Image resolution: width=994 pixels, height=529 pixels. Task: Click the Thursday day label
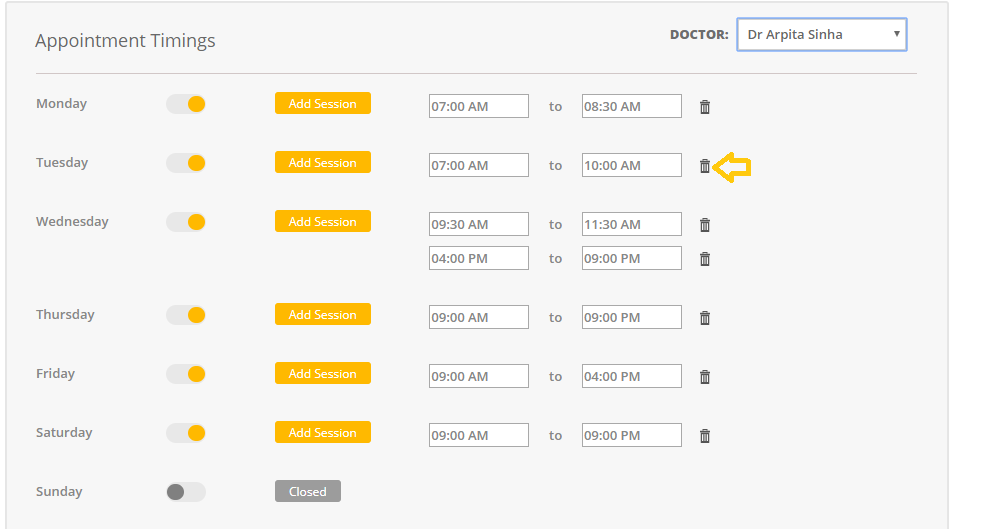[65, 315]
